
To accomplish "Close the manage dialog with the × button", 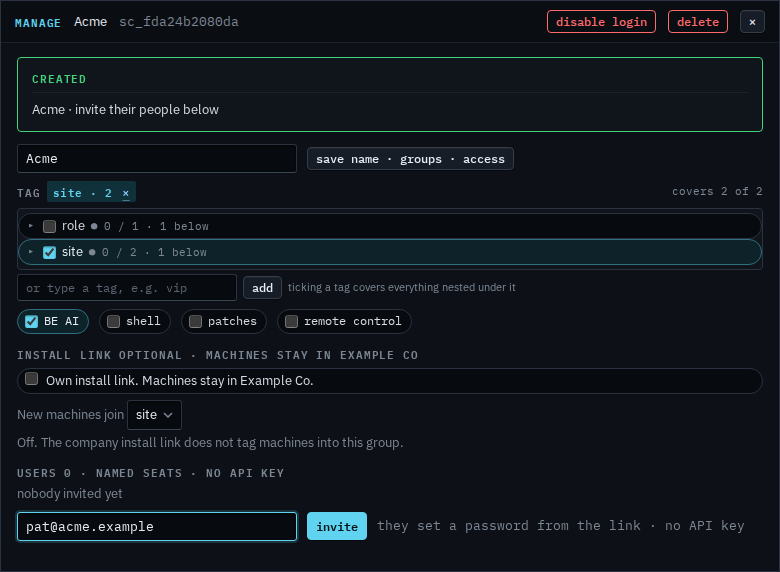I will coord(752,22).
